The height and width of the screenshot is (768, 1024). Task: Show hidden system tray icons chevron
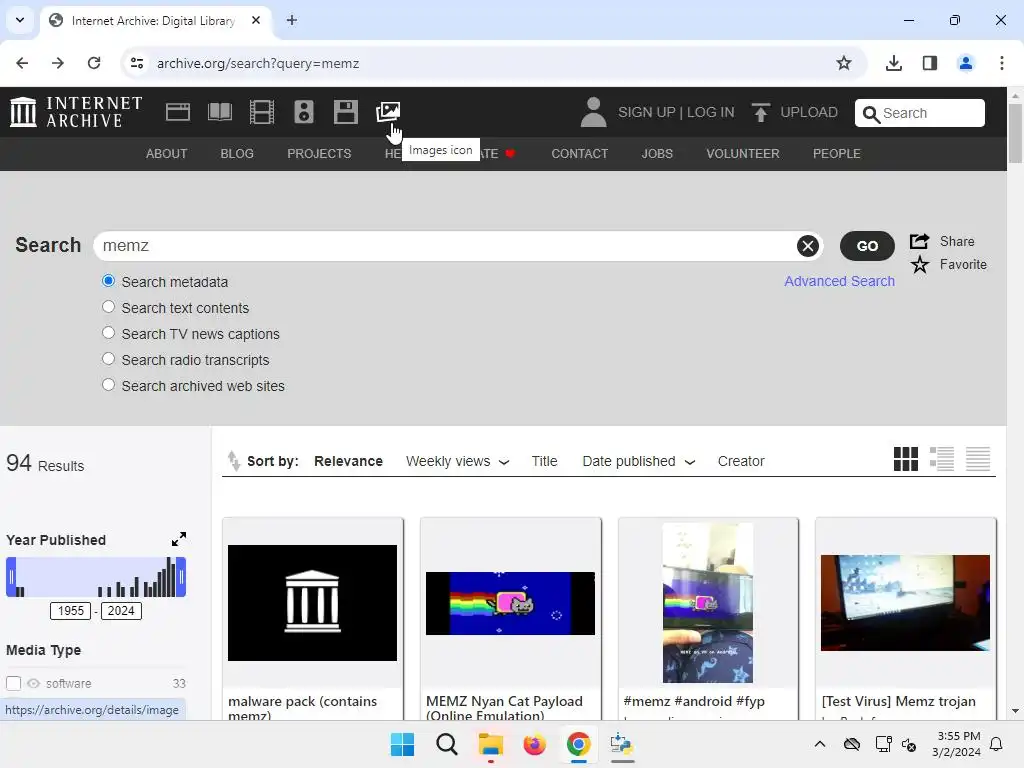tap(820, 744)
